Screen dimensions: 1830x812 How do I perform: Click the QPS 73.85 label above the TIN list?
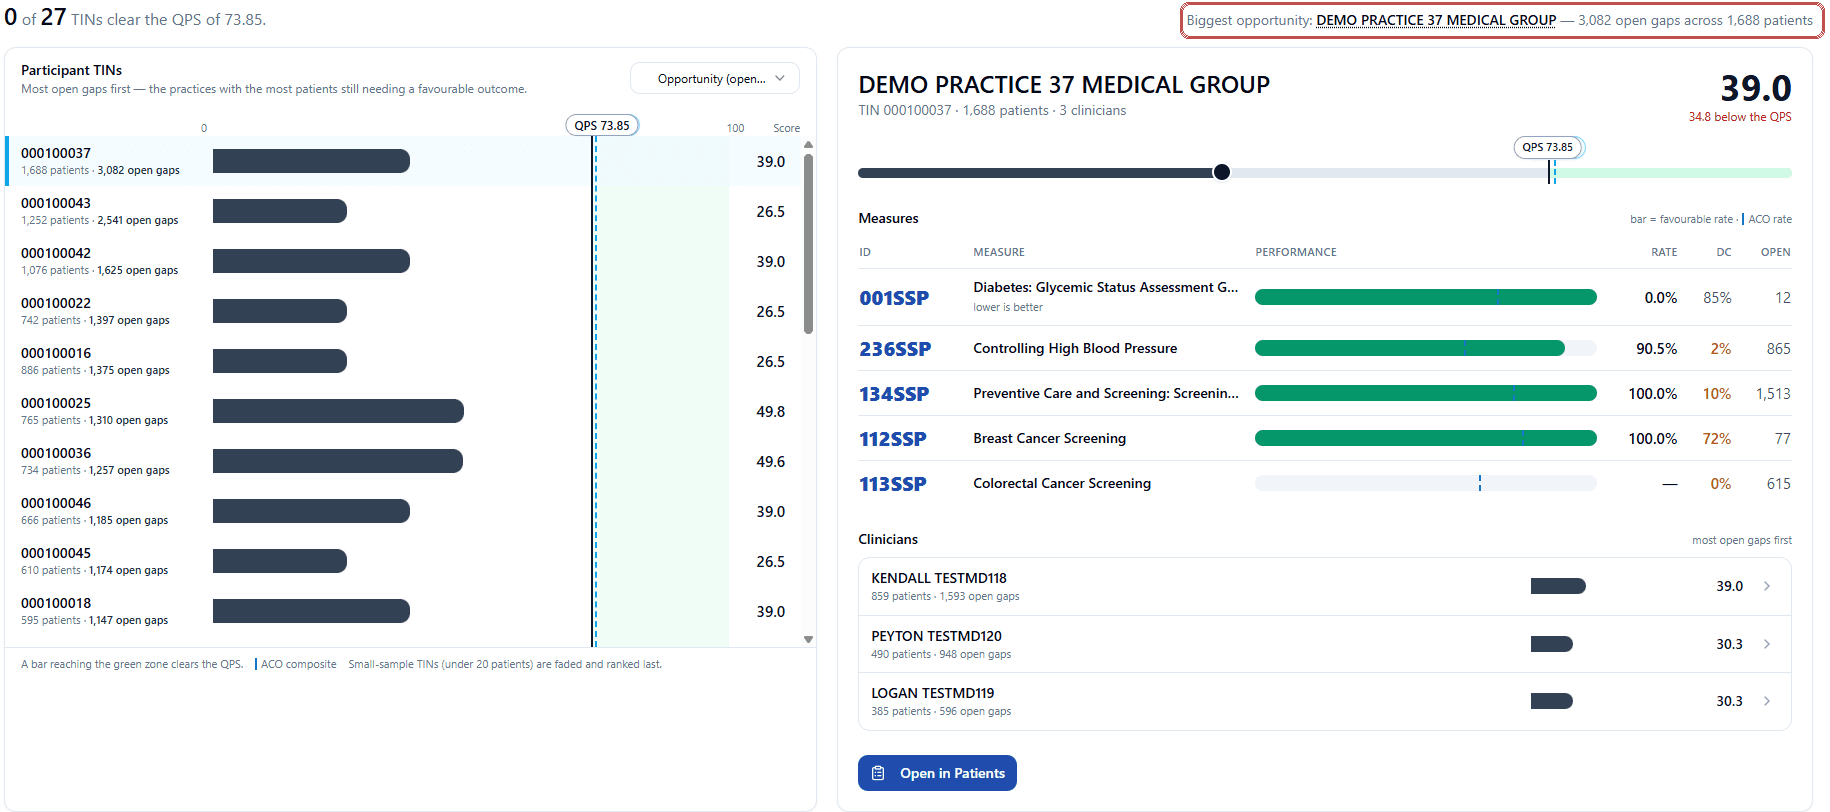point(602,125)
